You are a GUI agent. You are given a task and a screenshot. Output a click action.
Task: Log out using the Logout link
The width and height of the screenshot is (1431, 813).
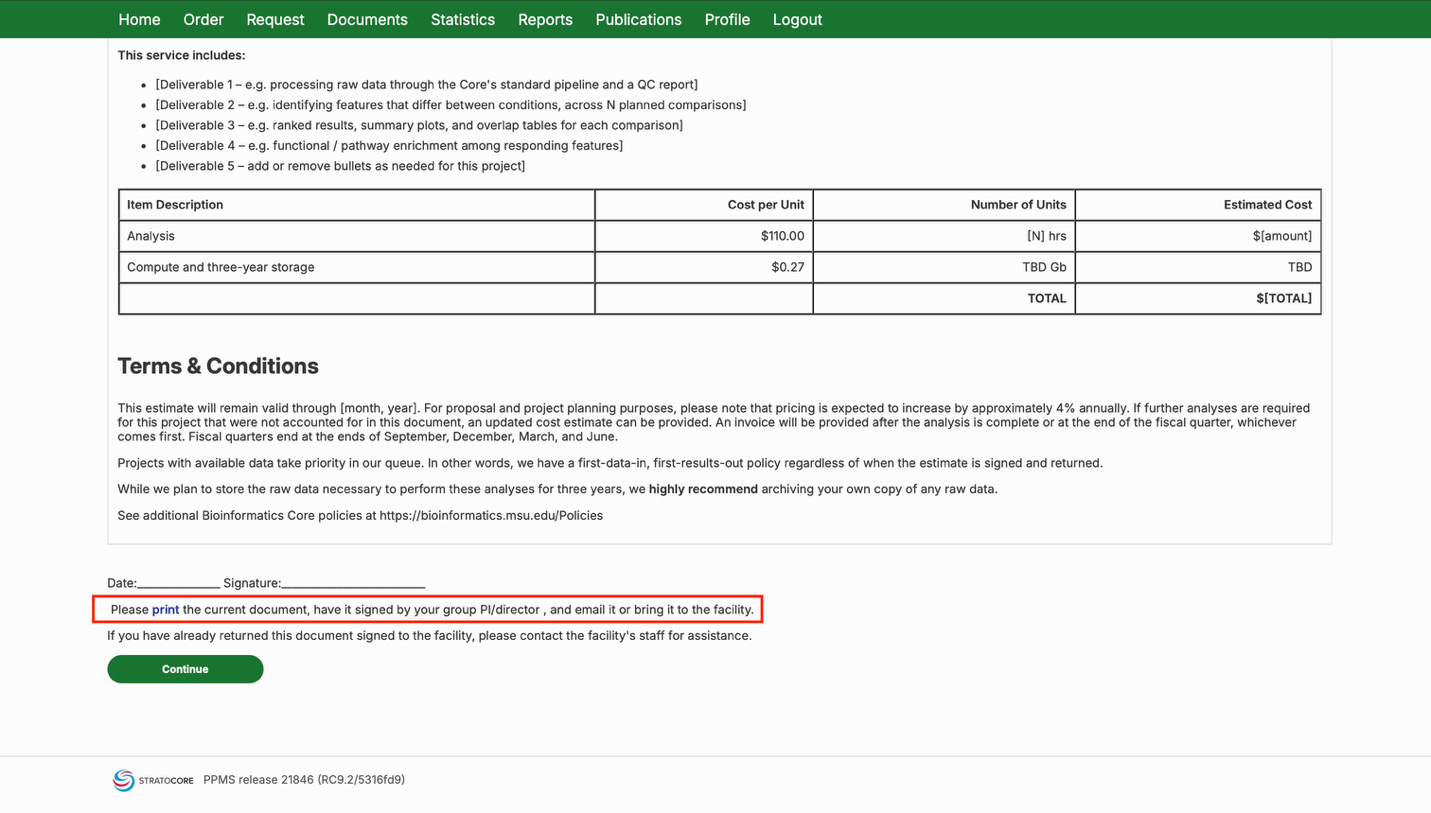[797, 20]
